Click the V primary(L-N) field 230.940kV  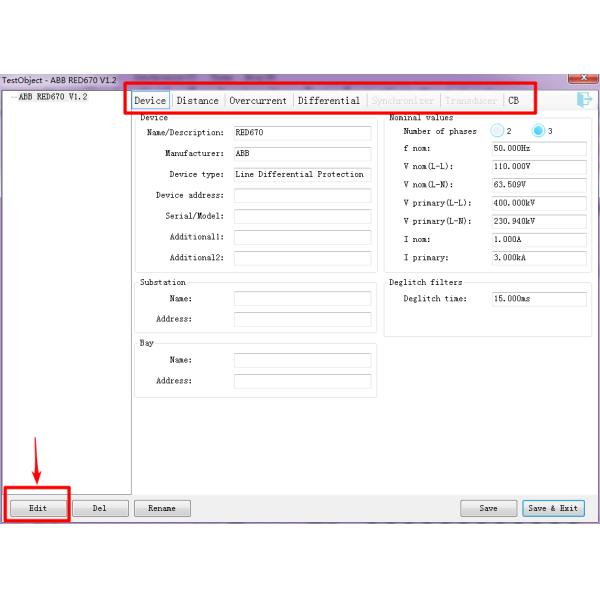[x=539, y=222]
